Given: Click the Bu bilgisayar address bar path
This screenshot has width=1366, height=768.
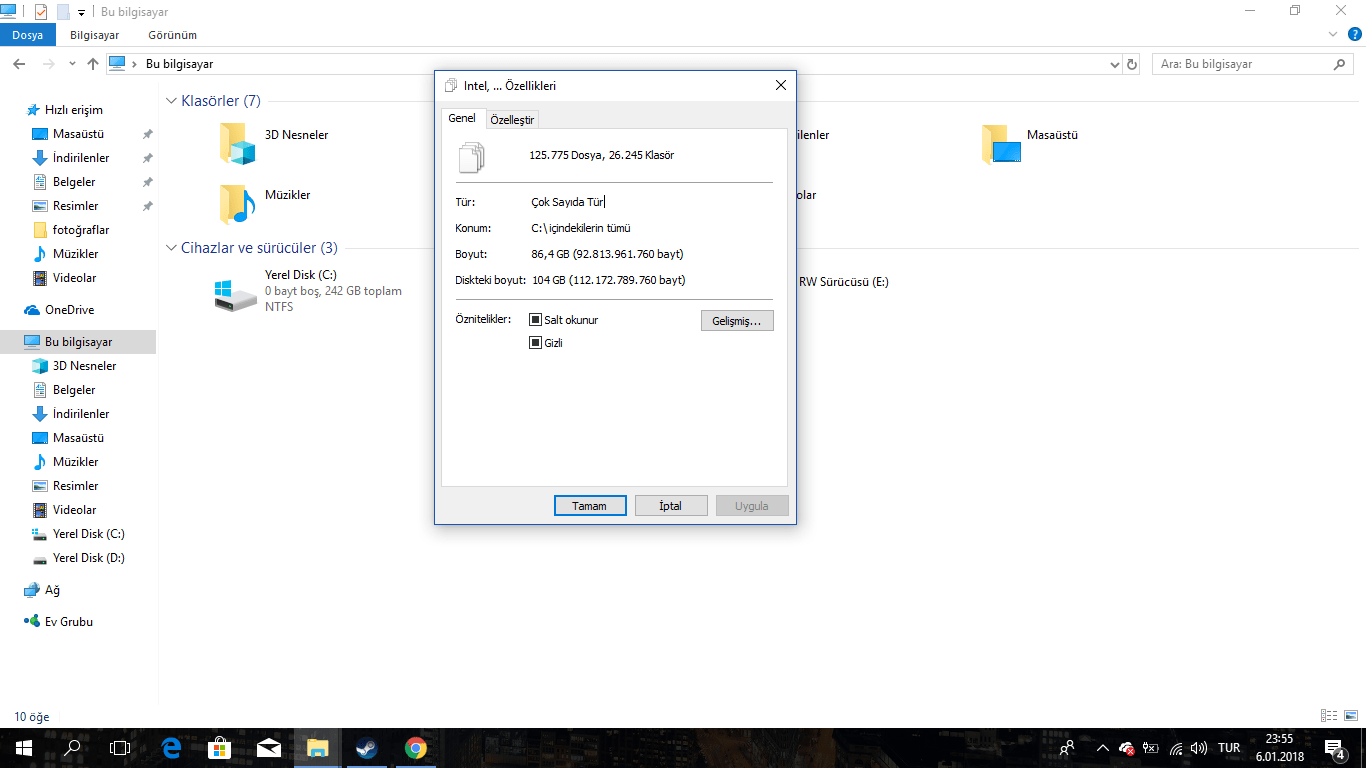Looking at the screenshot, I should point(180,64).
